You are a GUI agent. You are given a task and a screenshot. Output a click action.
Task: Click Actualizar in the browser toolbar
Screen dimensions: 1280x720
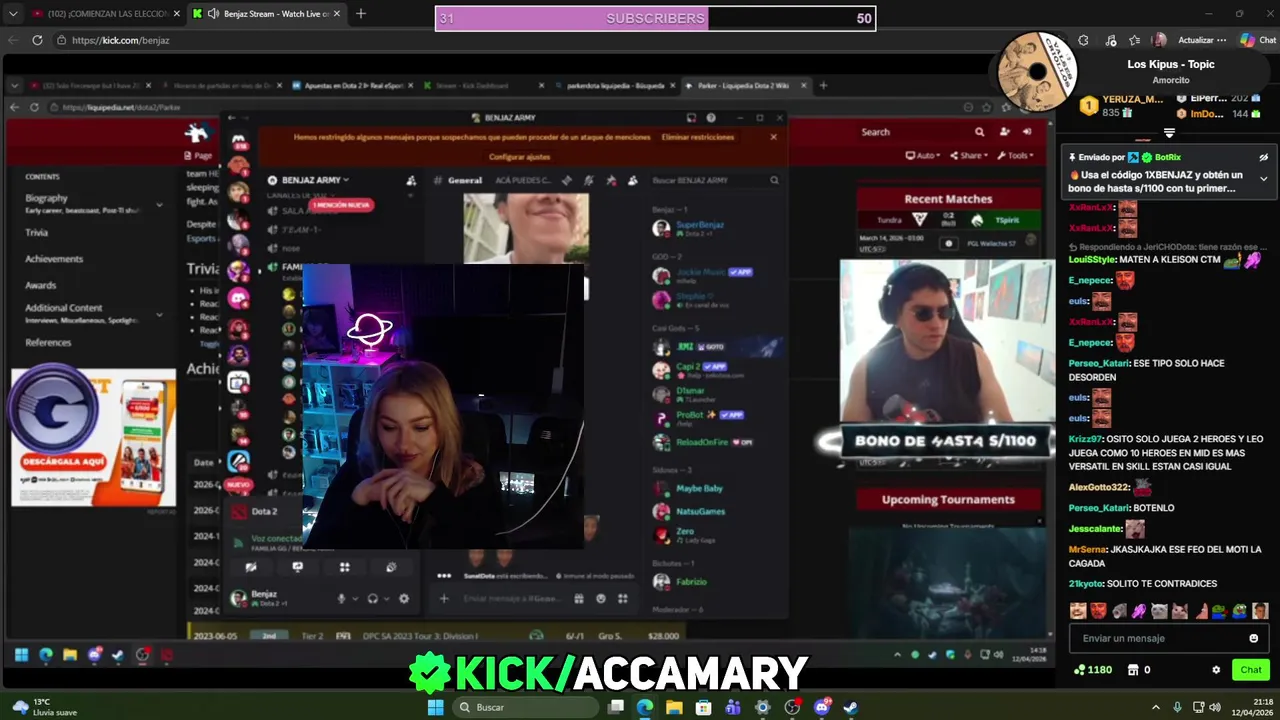pyautogui.click(x=1202, y=40)
